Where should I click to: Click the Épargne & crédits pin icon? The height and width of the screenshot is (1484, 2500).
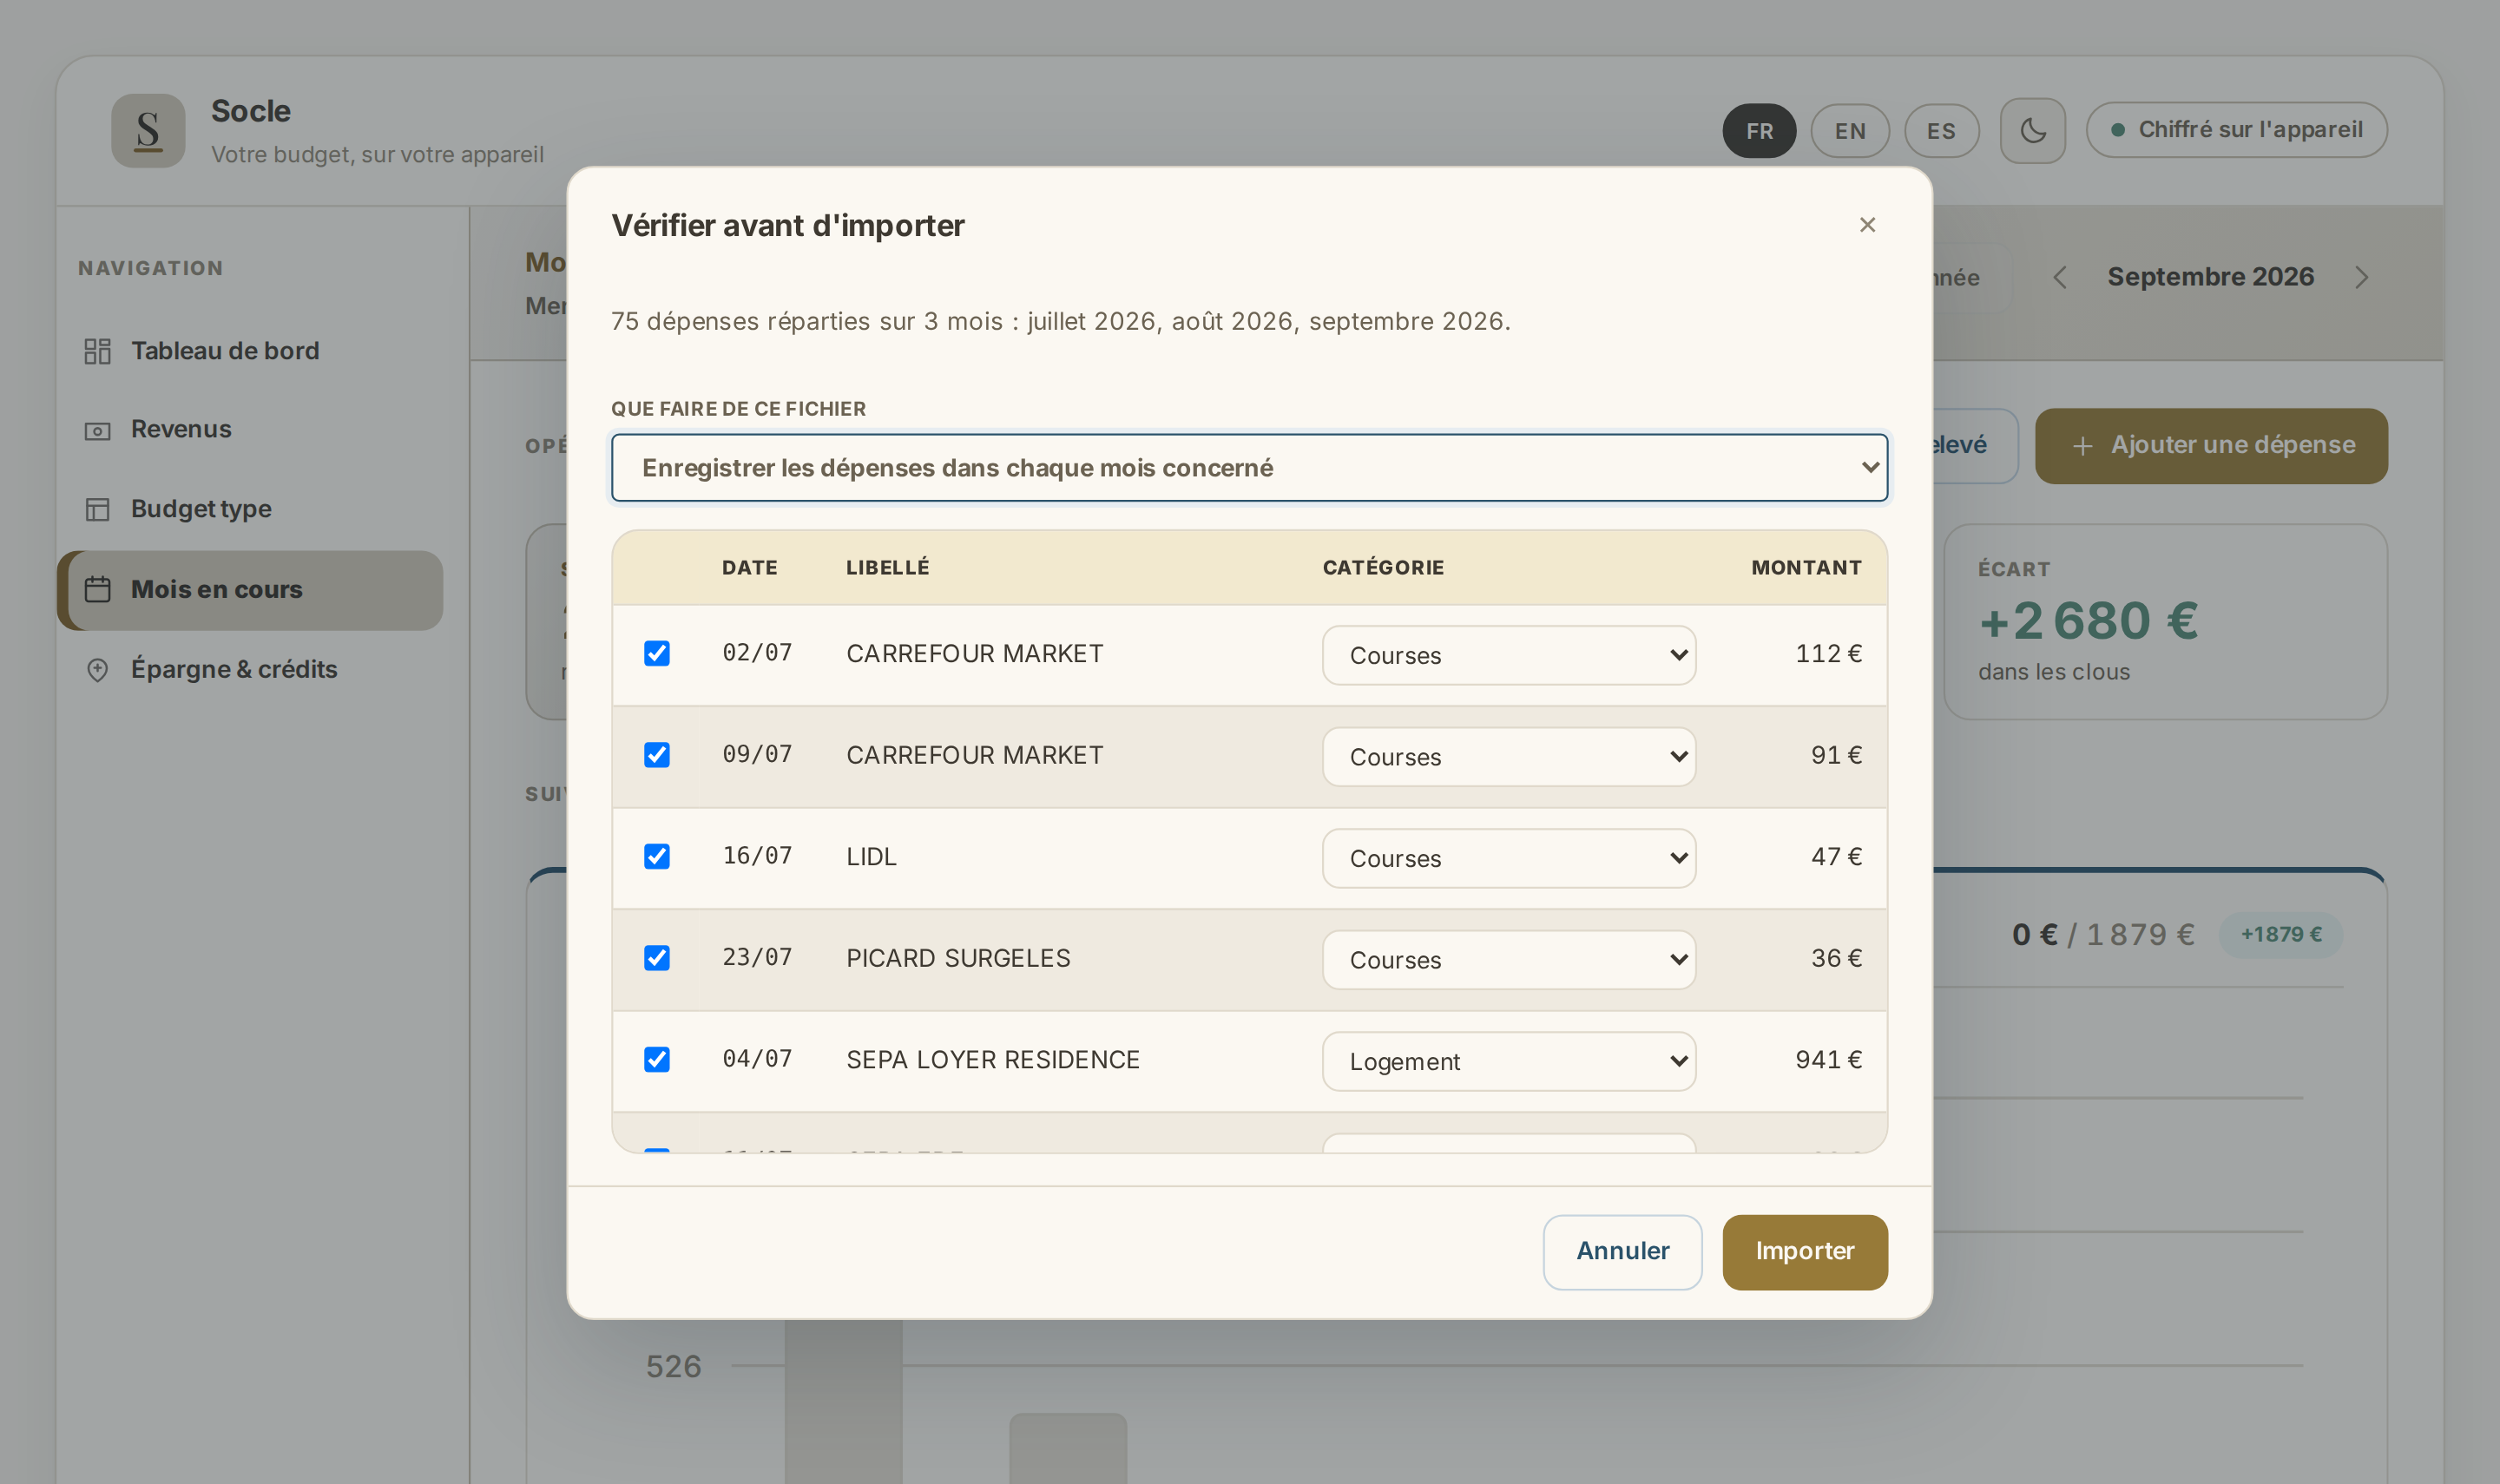coord(97,669)
